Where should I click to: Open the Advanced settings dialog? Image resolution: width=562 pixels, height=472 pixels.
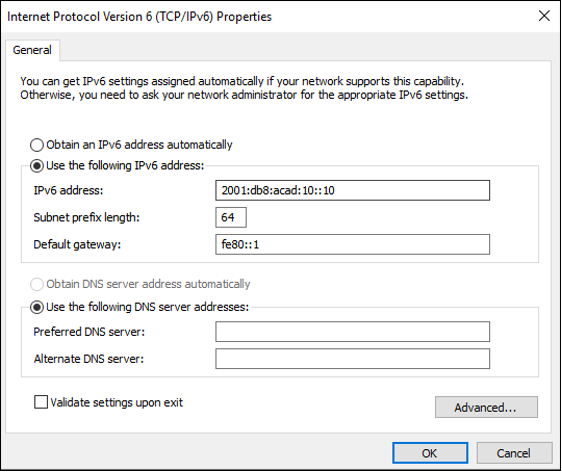point(486,407)
